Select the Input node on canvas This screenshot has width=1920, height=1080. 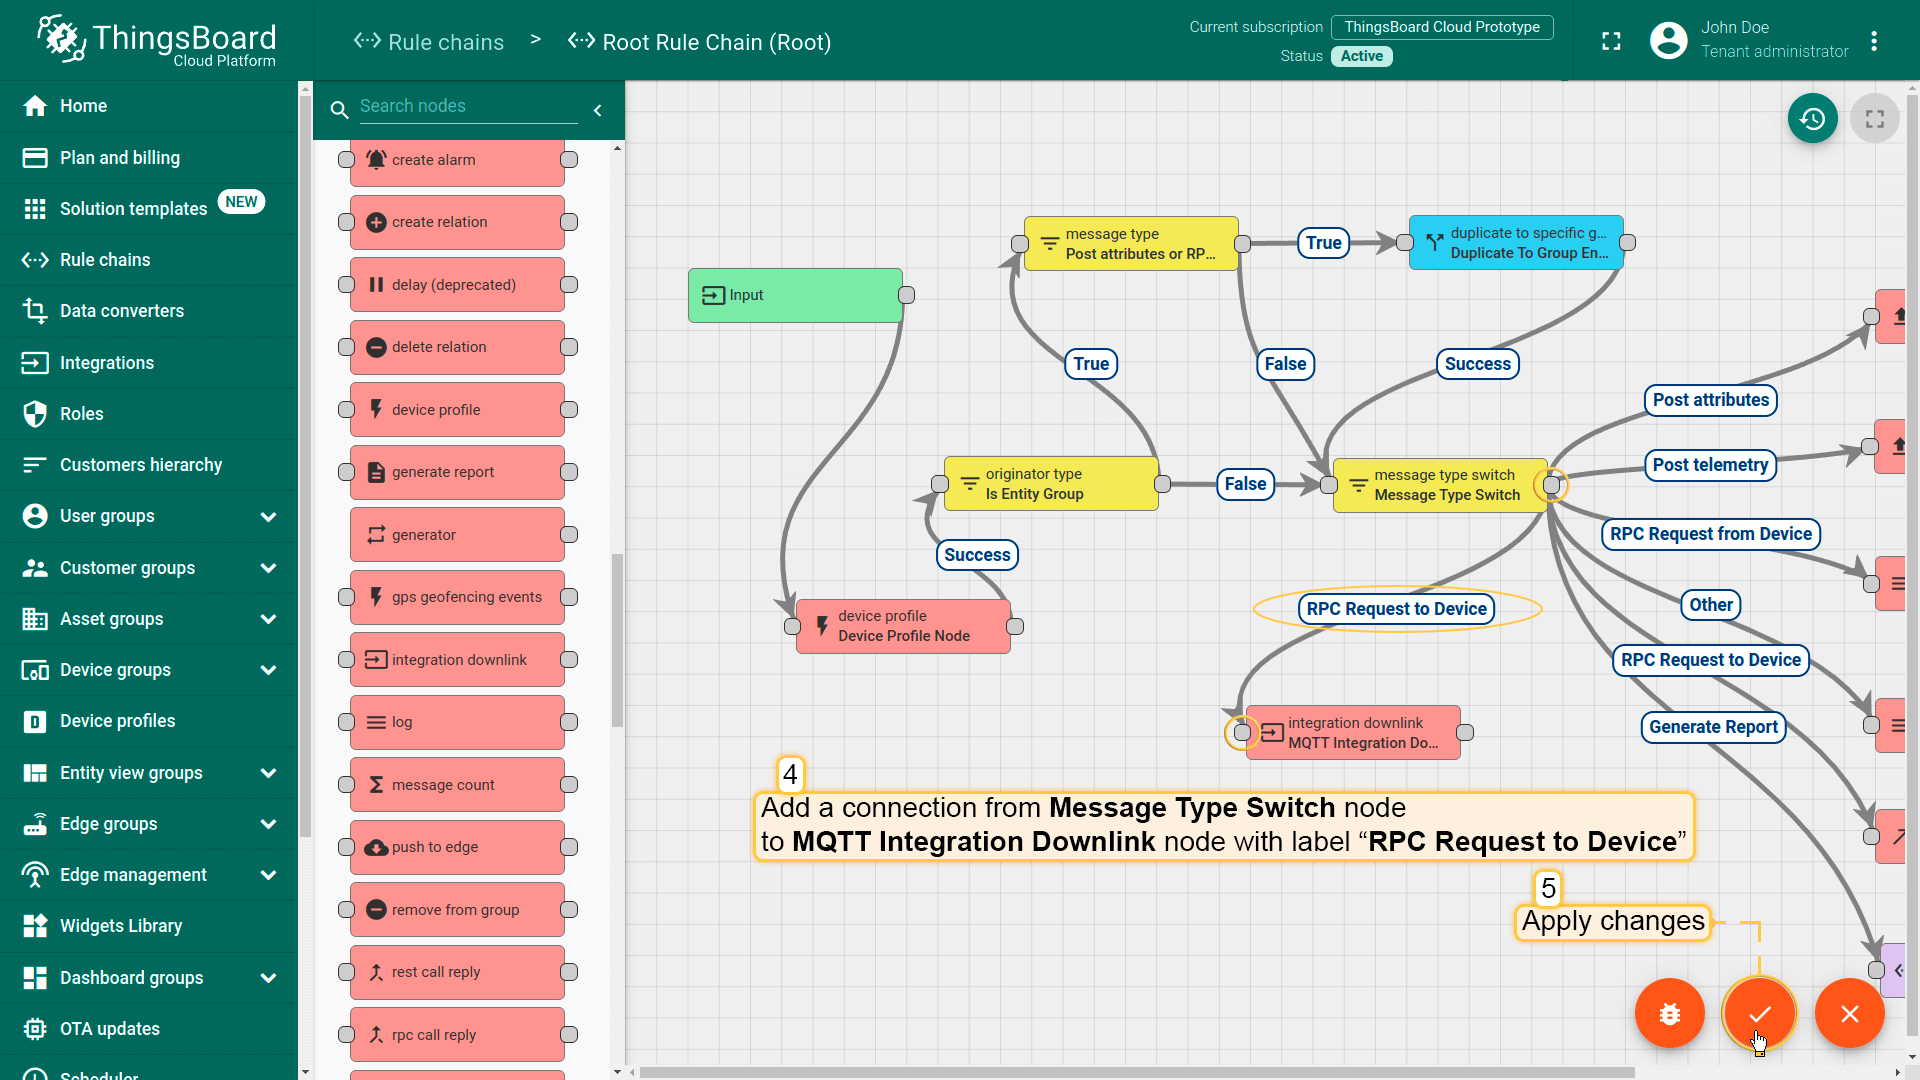(795, 295)
